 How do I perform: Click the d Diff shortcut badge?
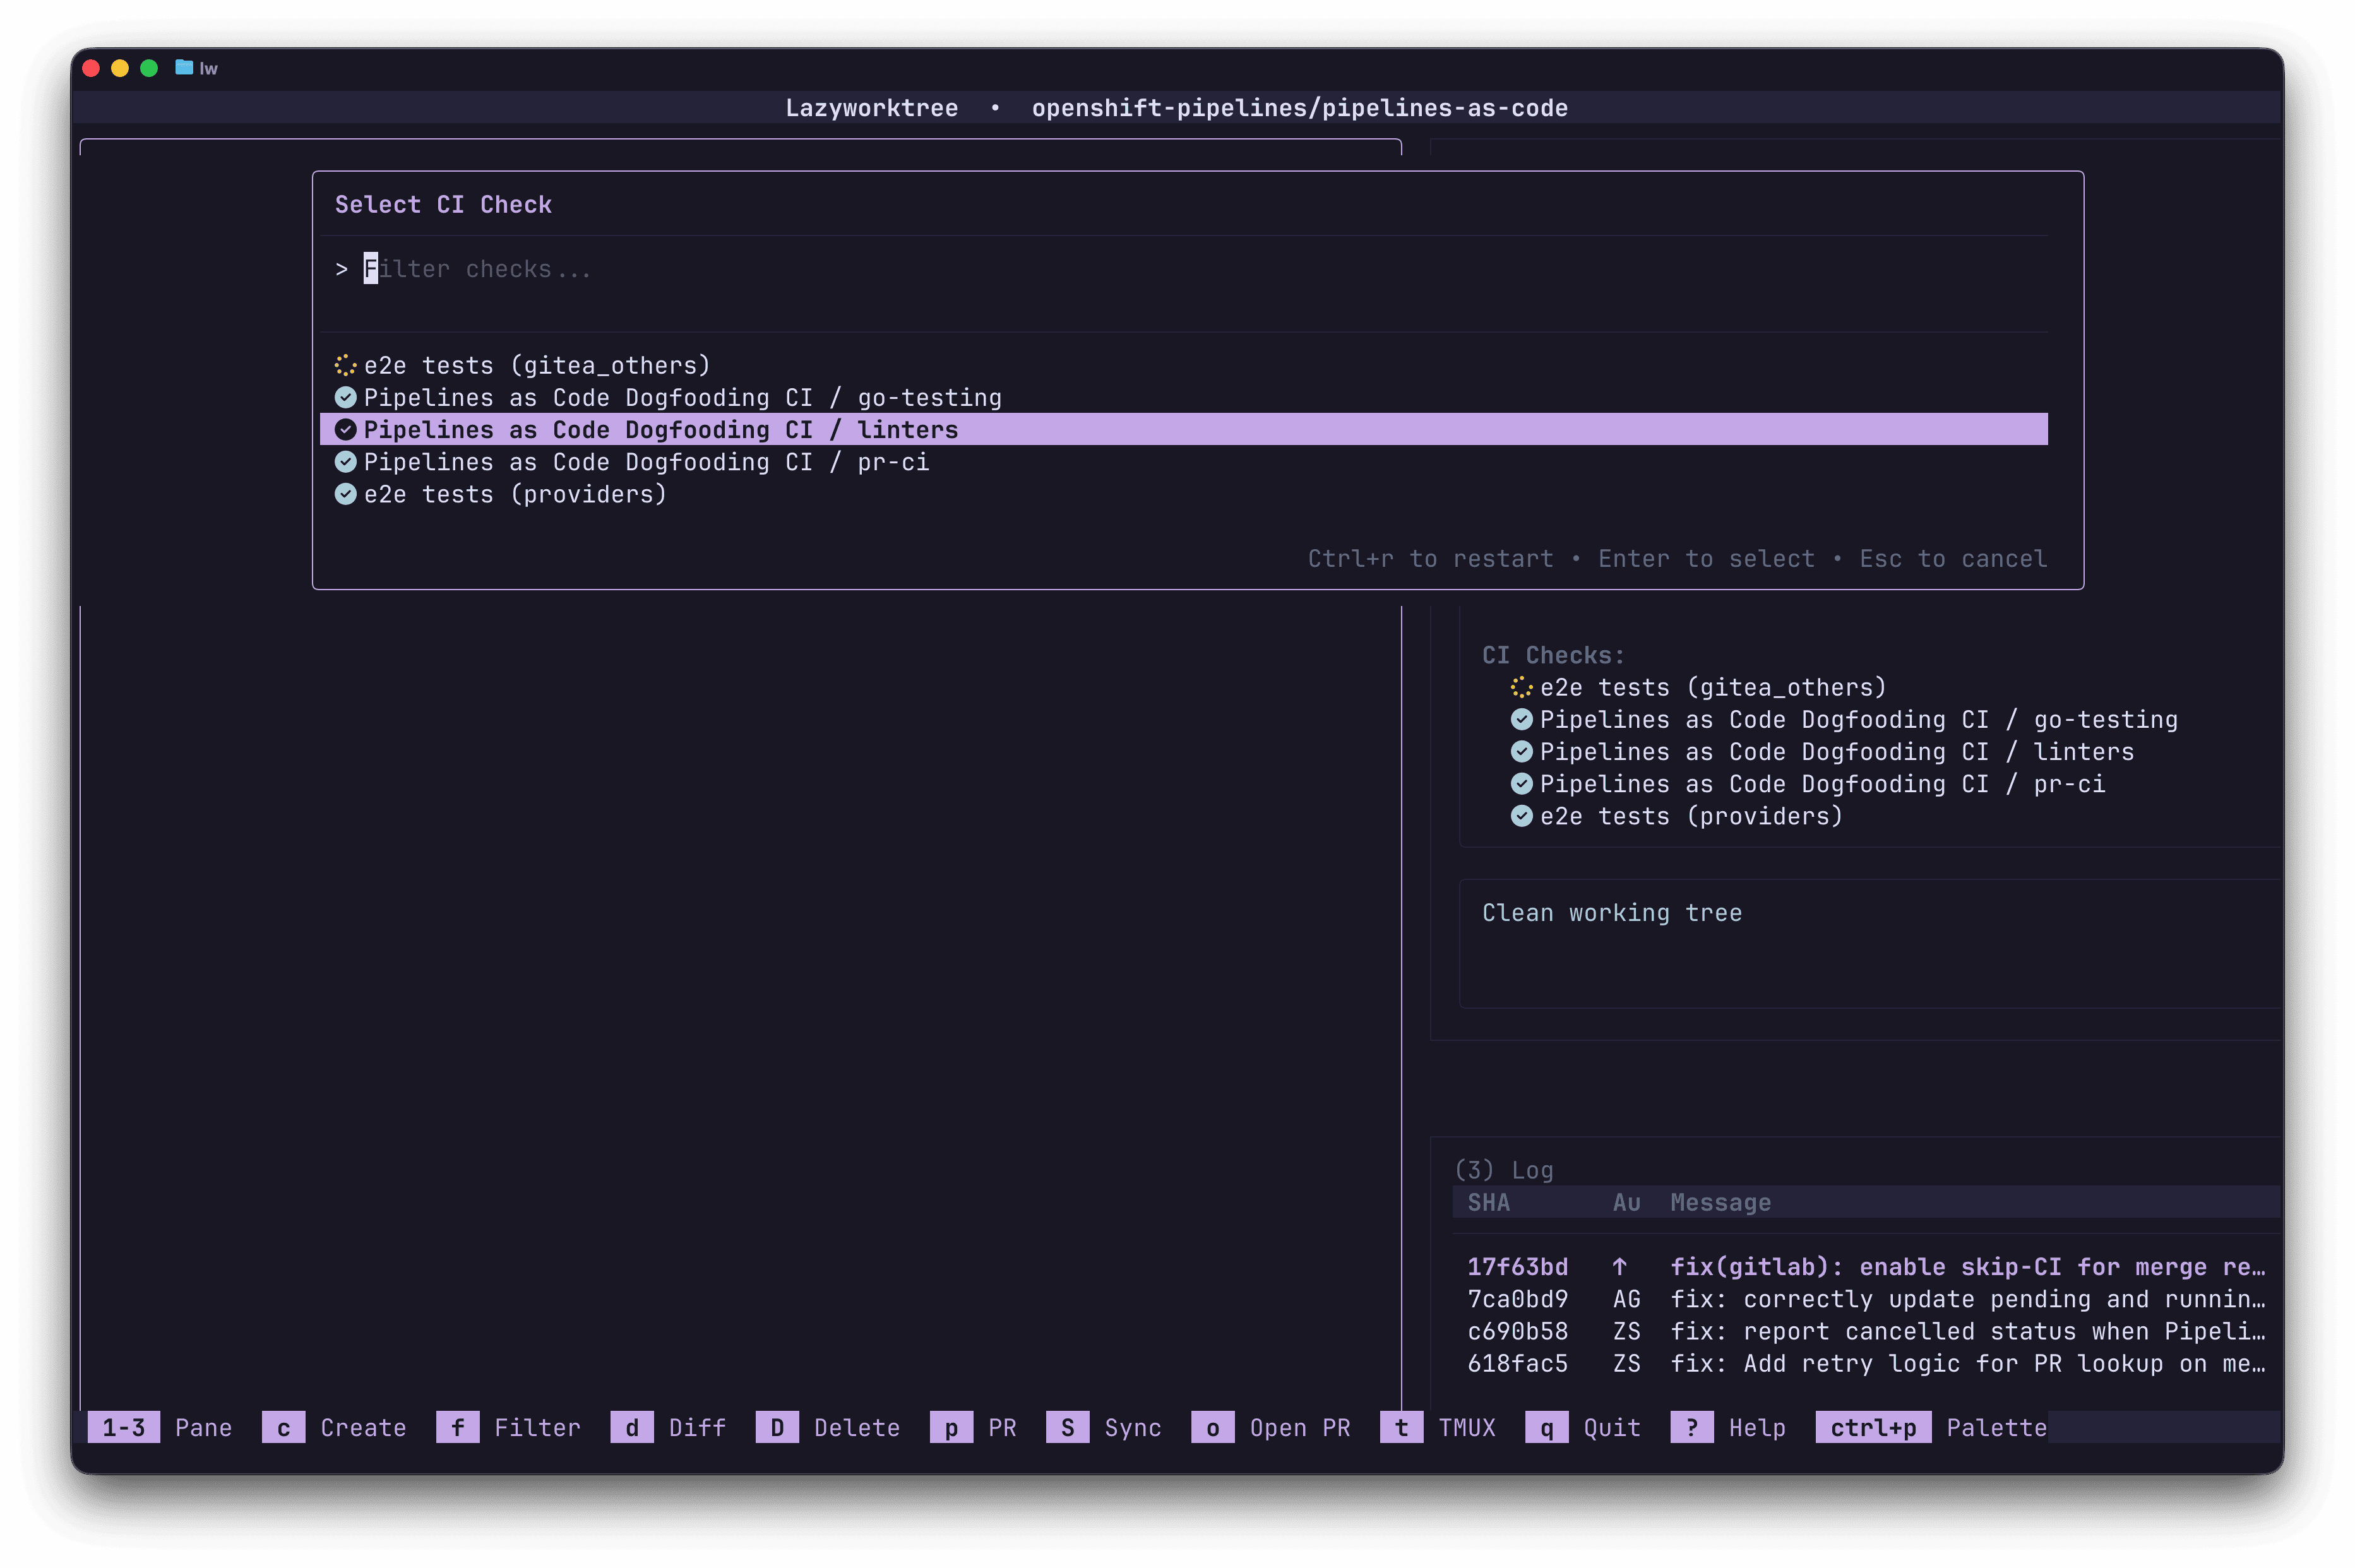pos(631,1427)
